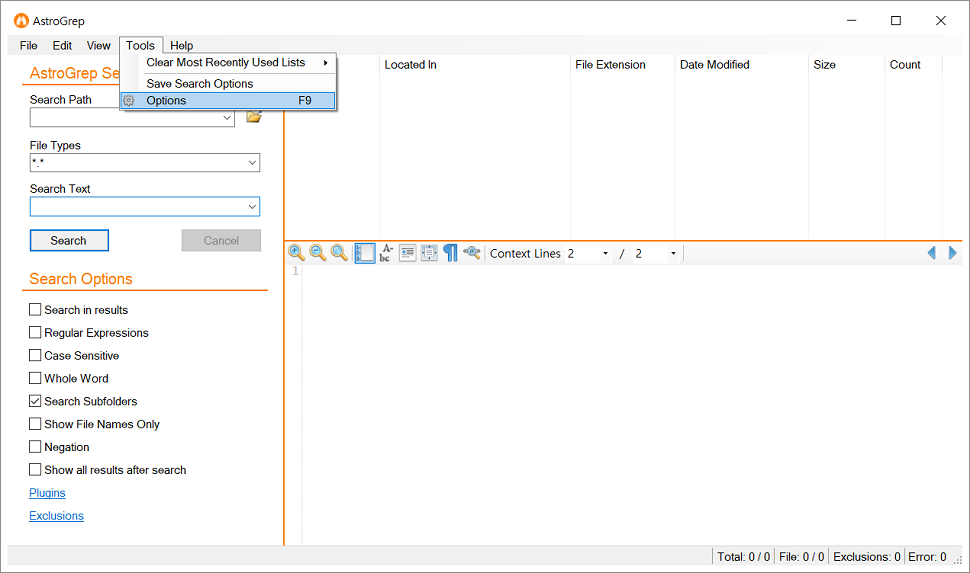Image resolution: width=970 pixels, height=573 pixels.
Task: Click the AstroGrep title bar logo
Action: [21, 20]
